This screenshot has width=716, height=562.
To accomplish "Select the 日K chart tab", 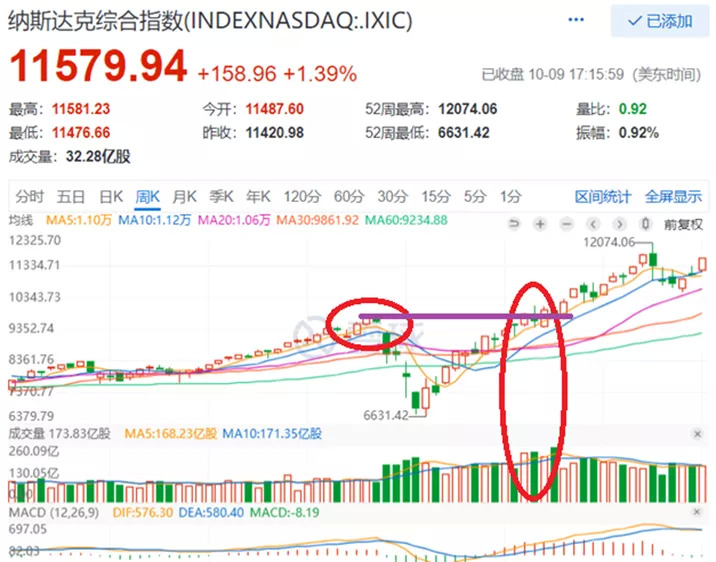I will pos(111,197).
